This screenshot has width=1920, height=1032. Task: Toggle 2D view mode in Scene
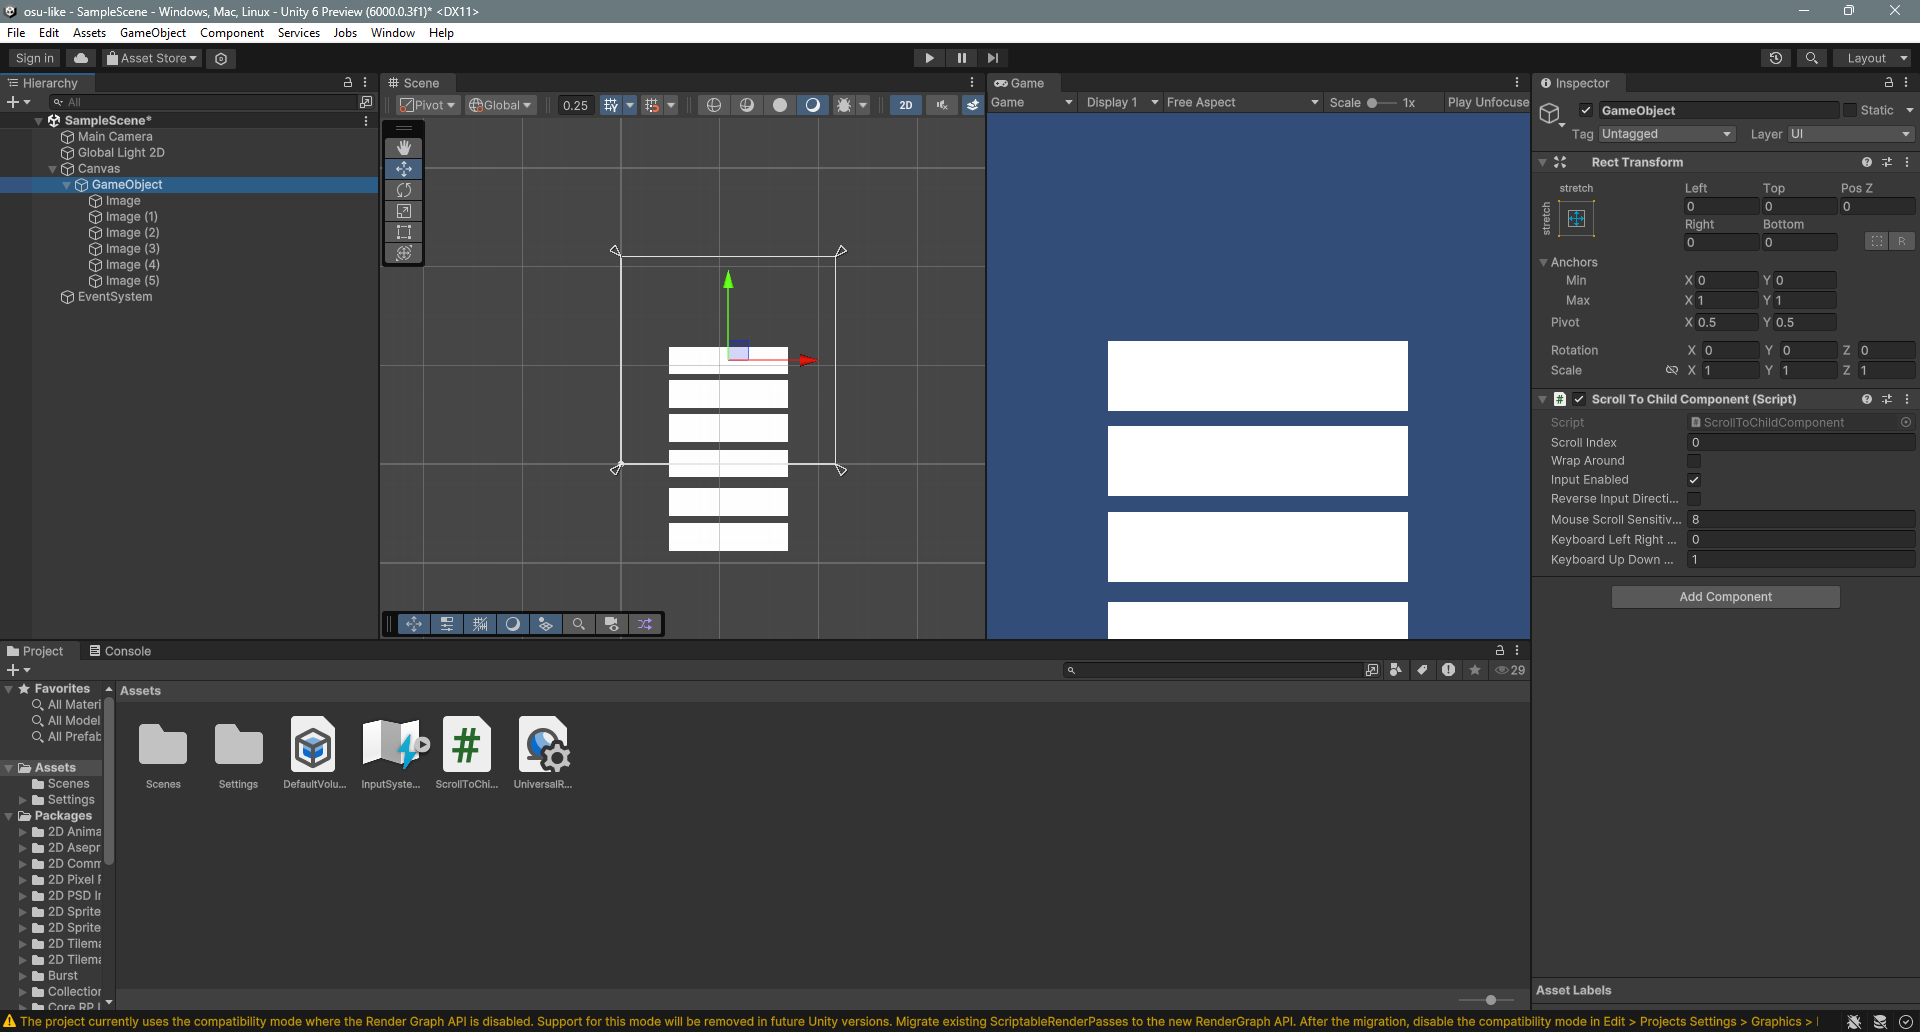click(x=905, y=105)
